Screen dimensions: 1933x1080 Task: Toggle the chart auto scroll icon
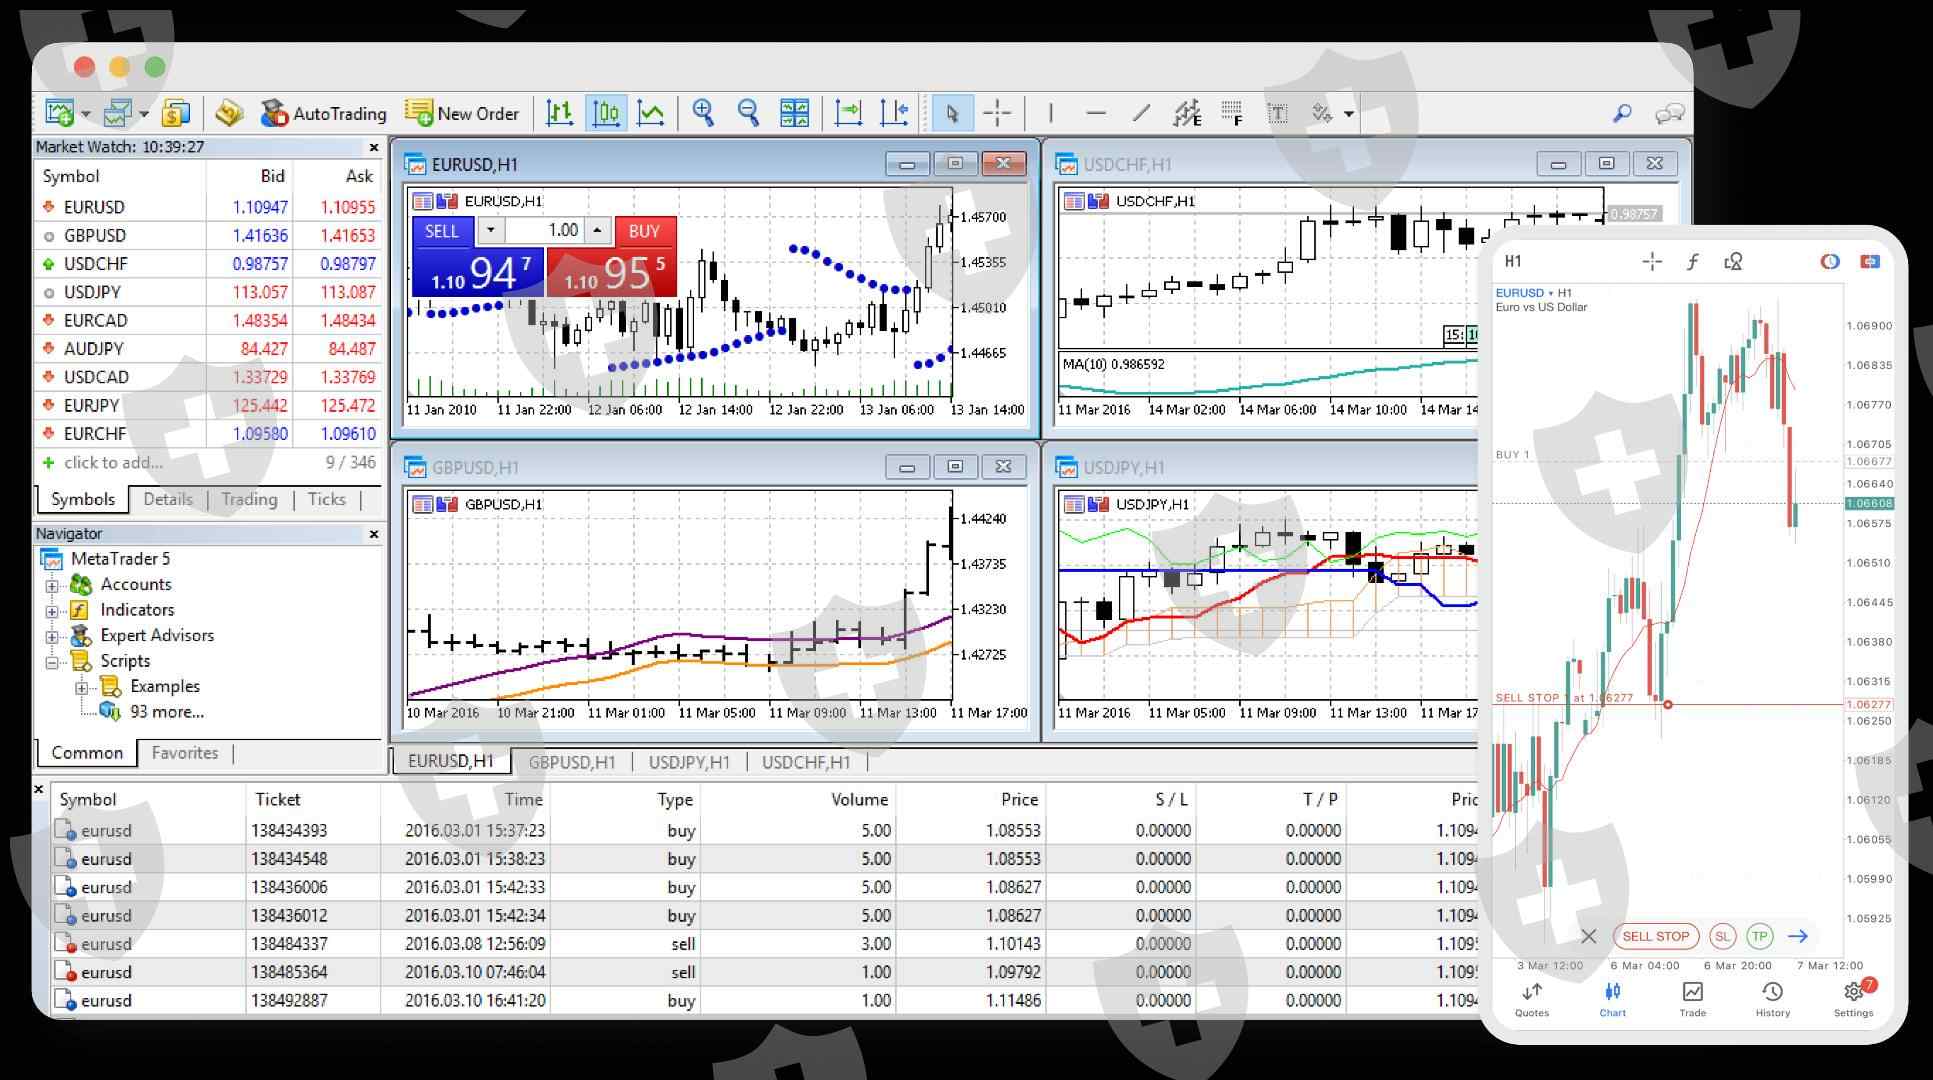coord(848,113)
